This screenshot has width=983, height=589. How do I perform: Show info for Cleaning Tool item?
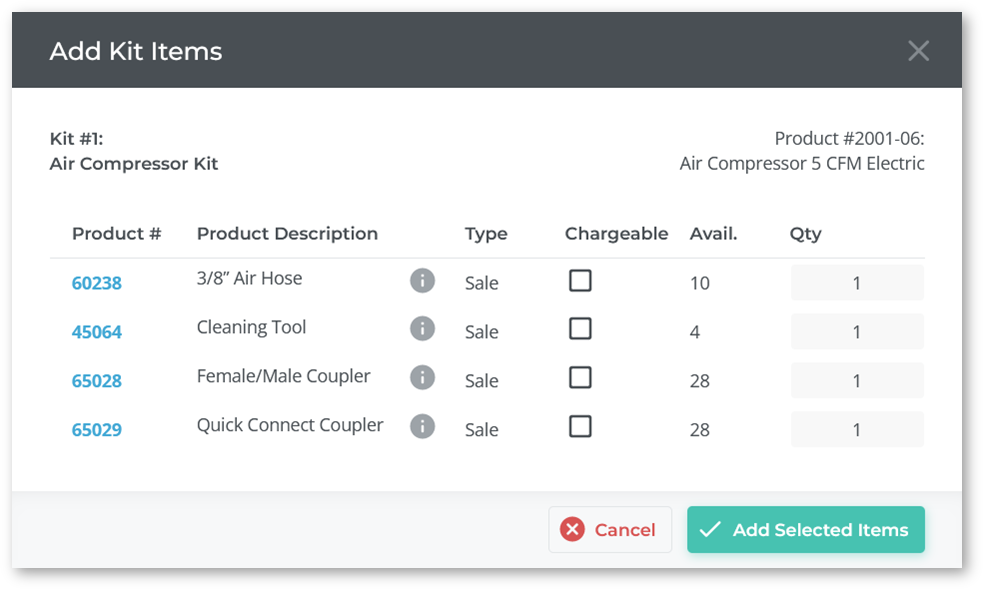point(423,328)
